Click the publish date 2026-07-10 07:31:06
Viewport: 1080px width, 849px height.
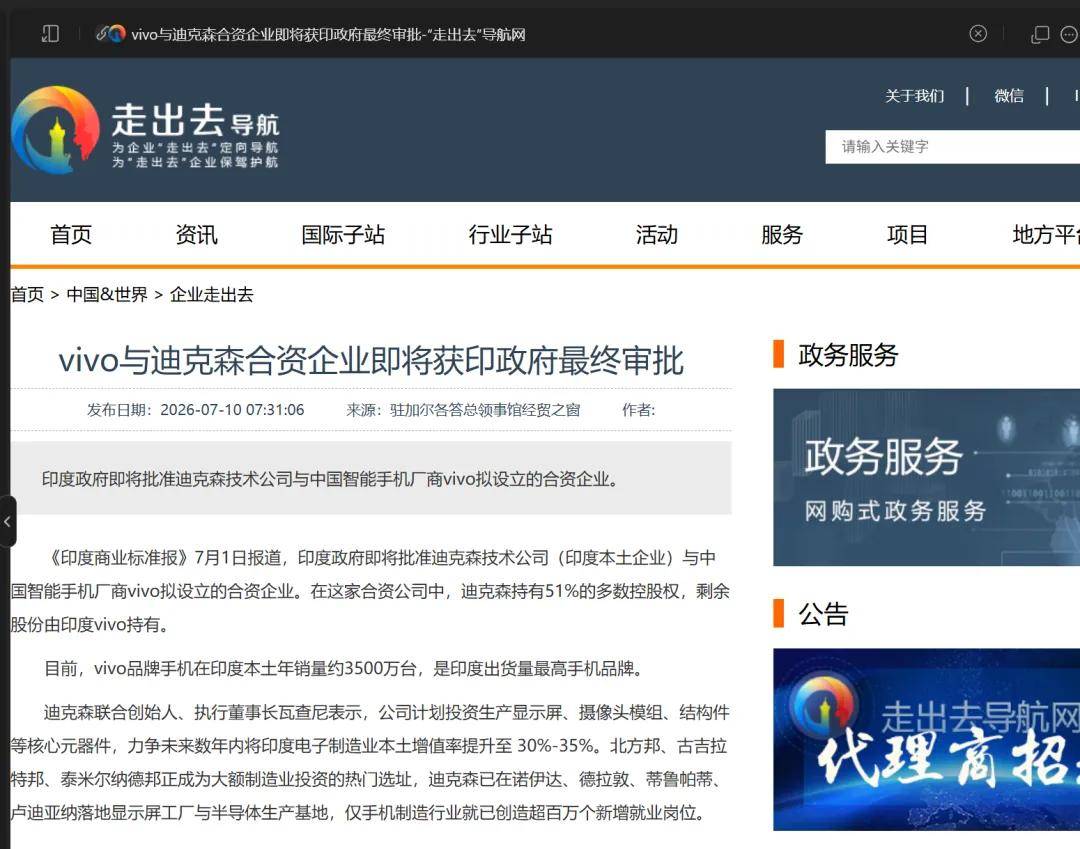click(x=232, y=410)
